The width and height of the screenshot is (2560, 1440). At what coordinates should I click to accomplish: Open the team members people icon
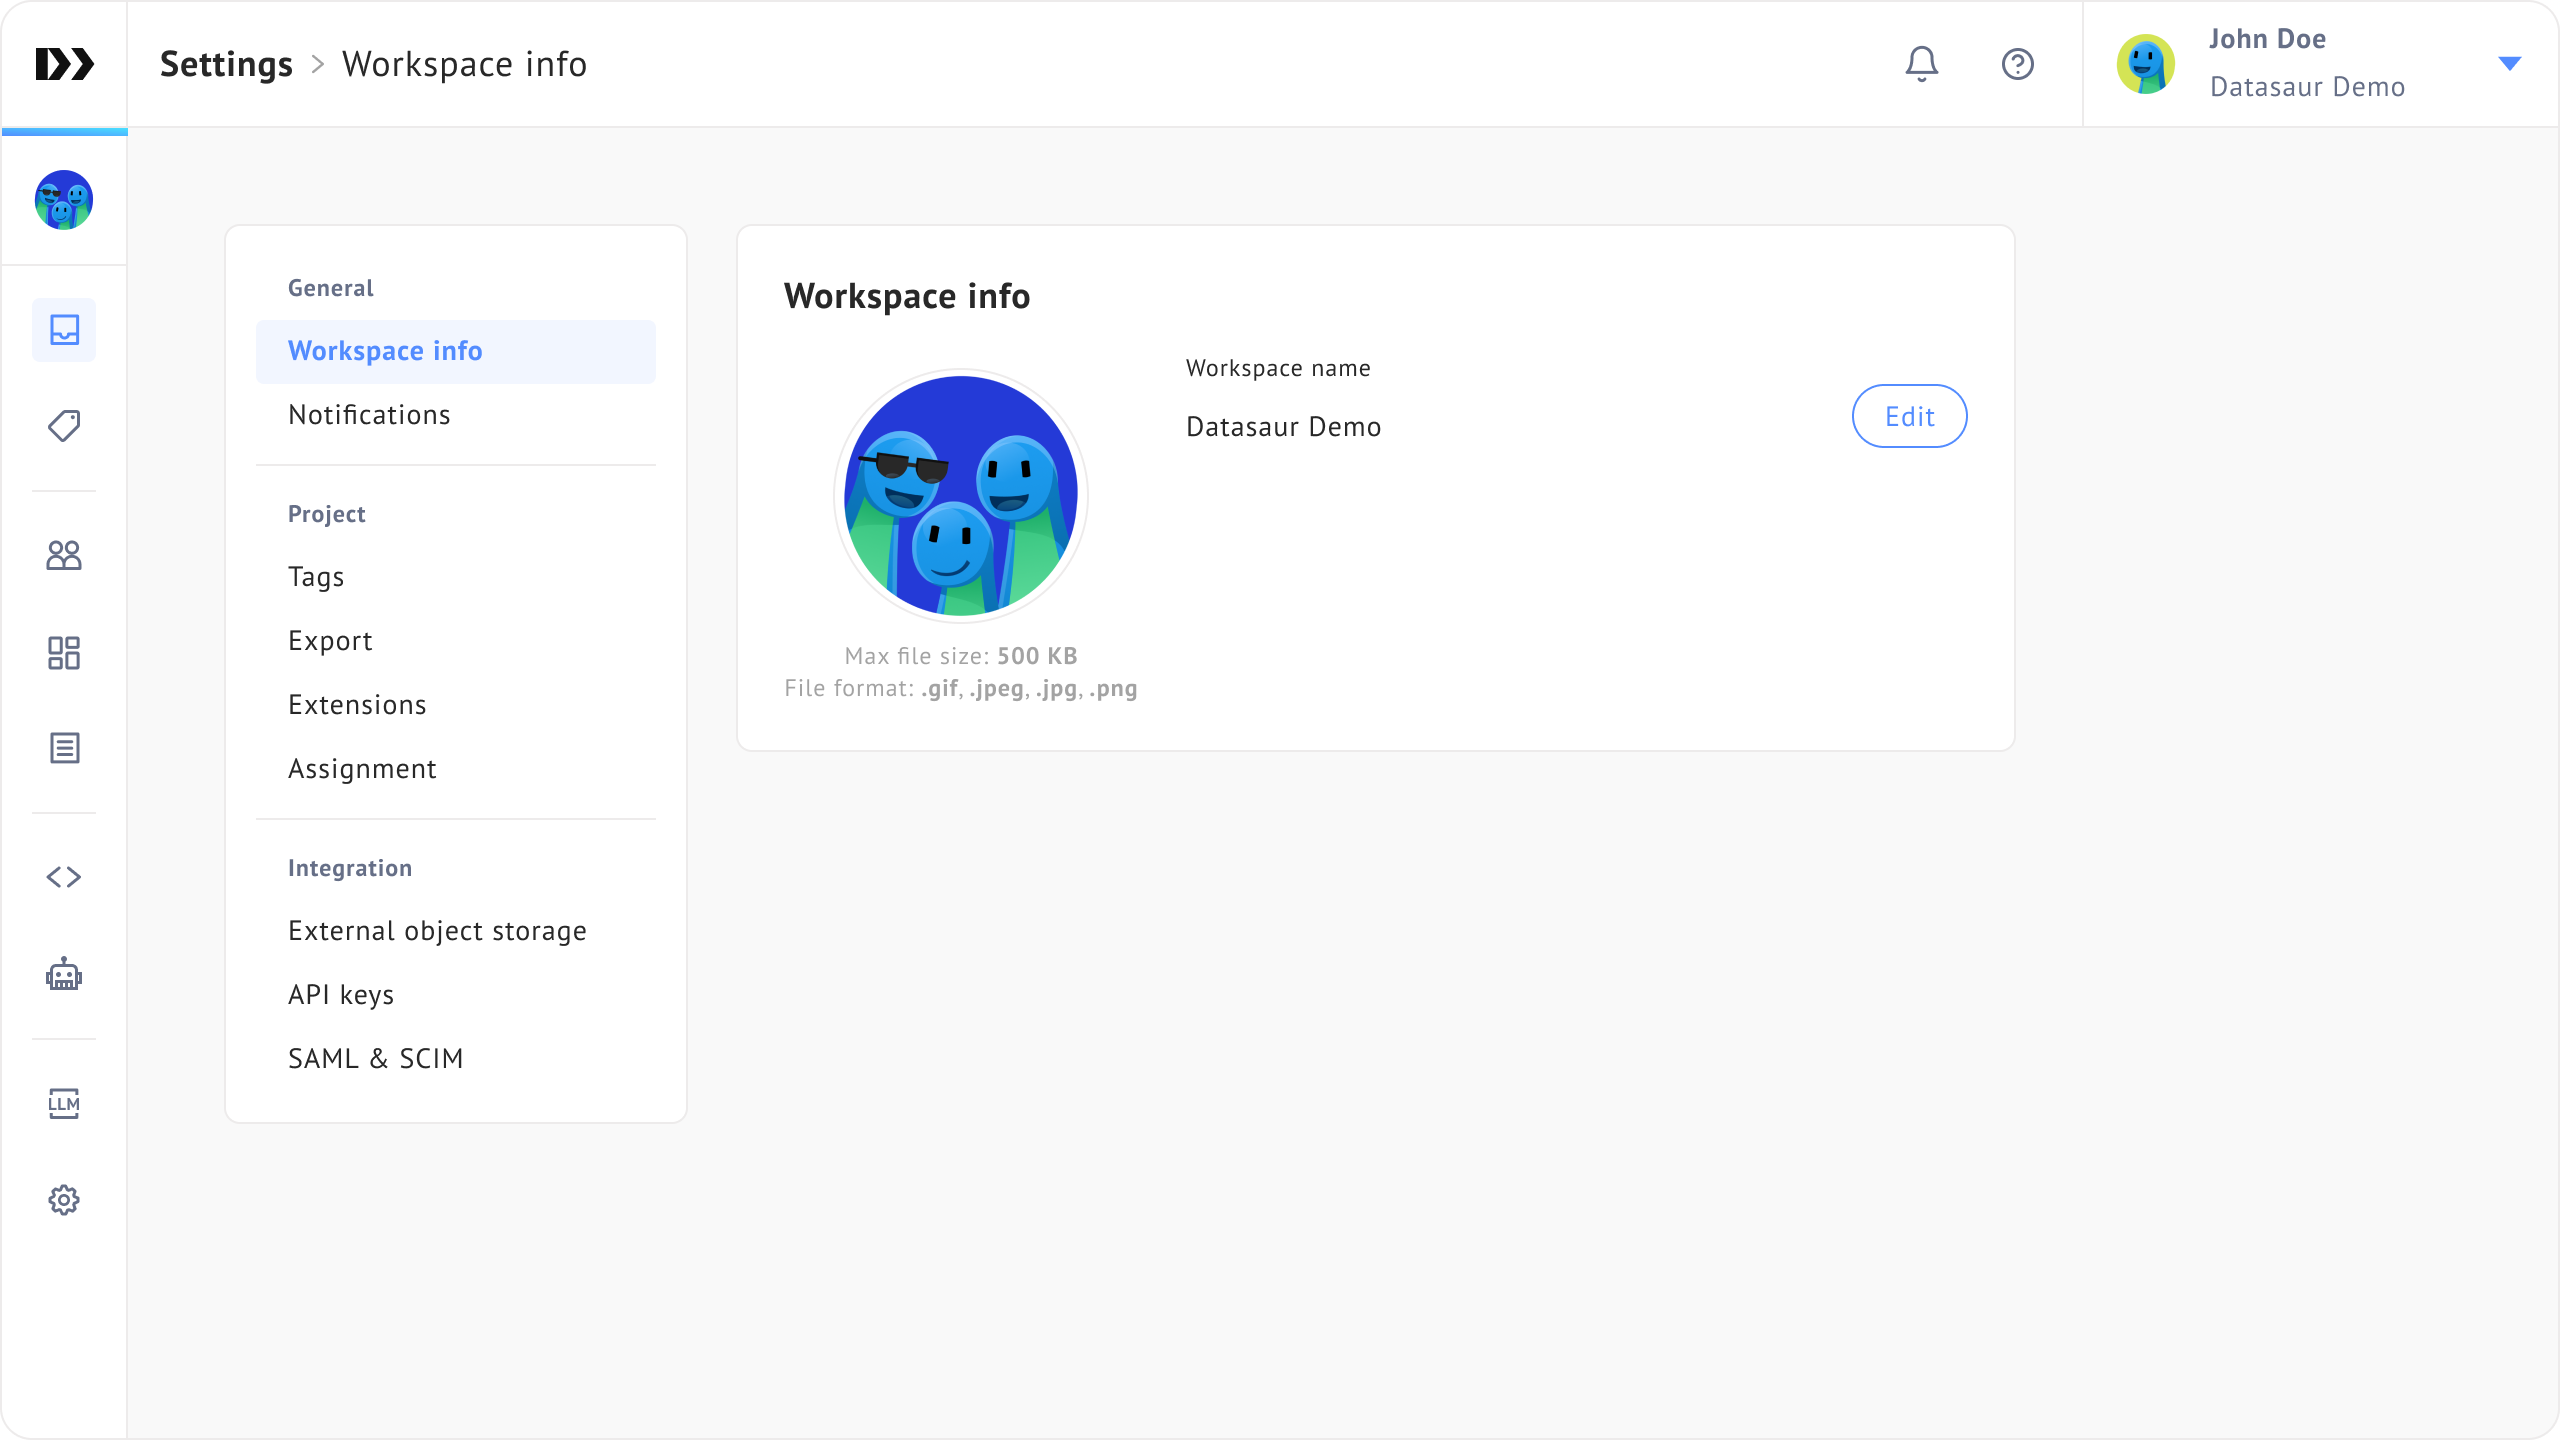[x=64, y=555]
